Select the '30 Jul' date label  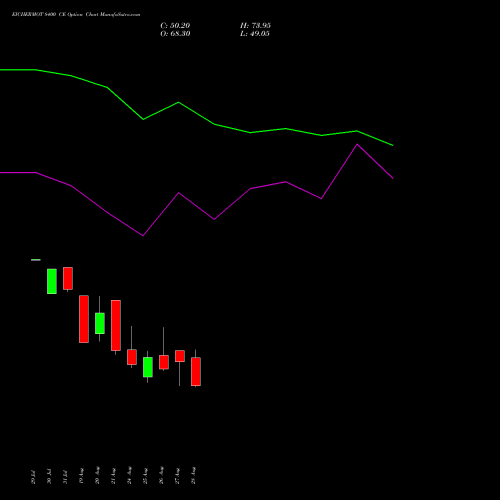pos(49,477)
